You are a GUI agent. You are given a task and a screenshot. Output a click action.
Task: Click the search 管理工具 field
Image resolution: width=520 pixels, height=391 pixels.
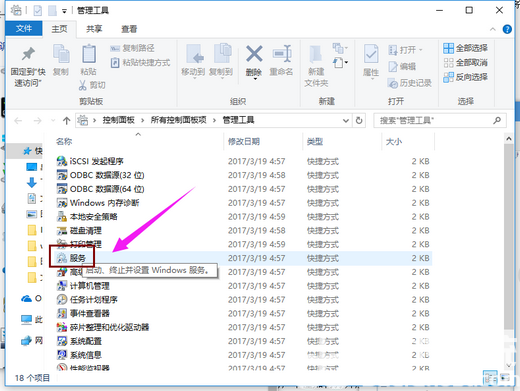pos(440,120)
